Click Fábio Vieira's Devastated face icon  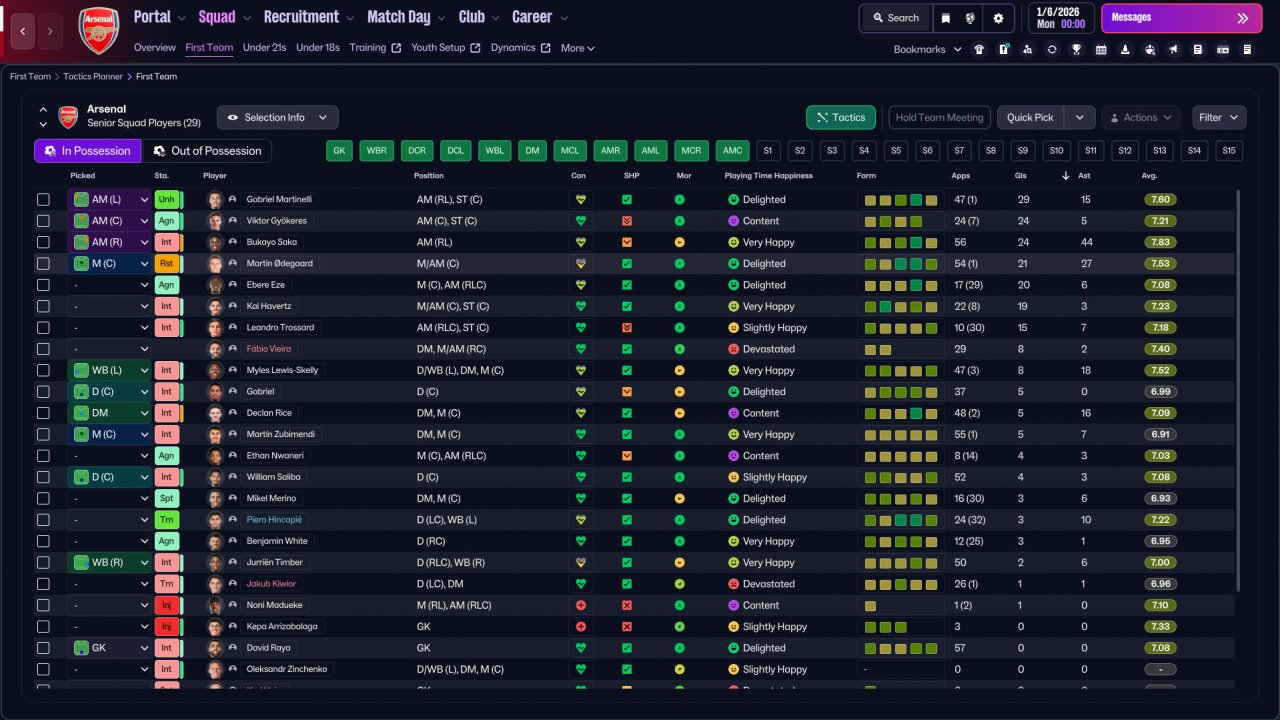click(x=733, y=349)
